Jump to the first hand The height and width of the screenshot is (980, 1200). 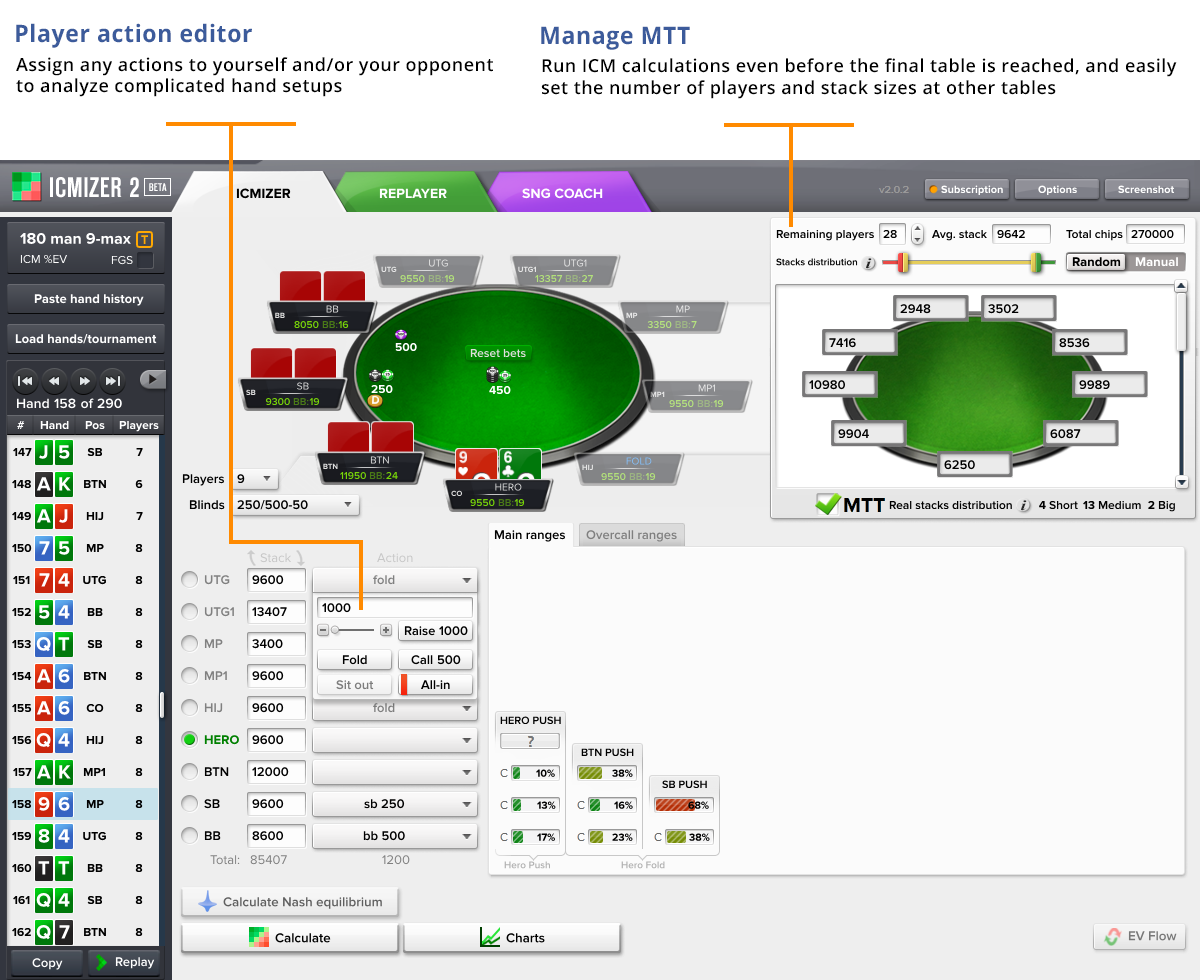click(26, 380)
